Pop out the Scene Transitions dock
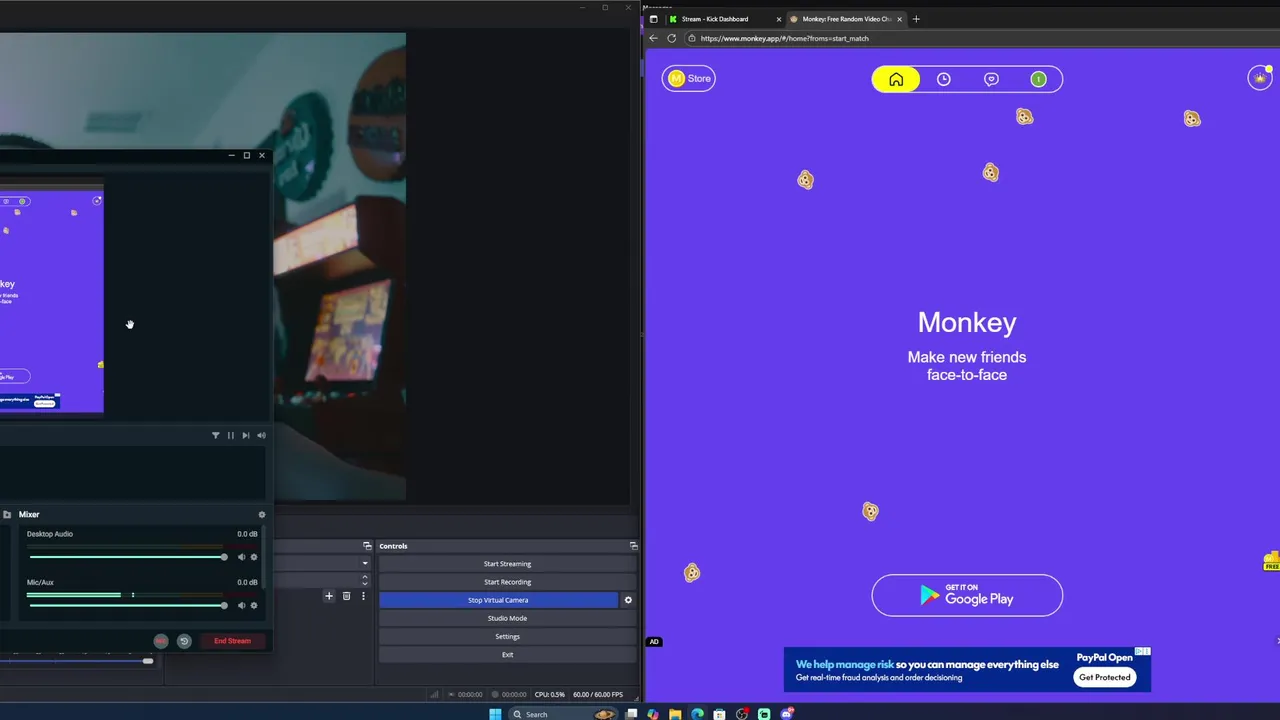Viewport: 1280px width, 720px height. pyautogui.click(x=367, y=546)
